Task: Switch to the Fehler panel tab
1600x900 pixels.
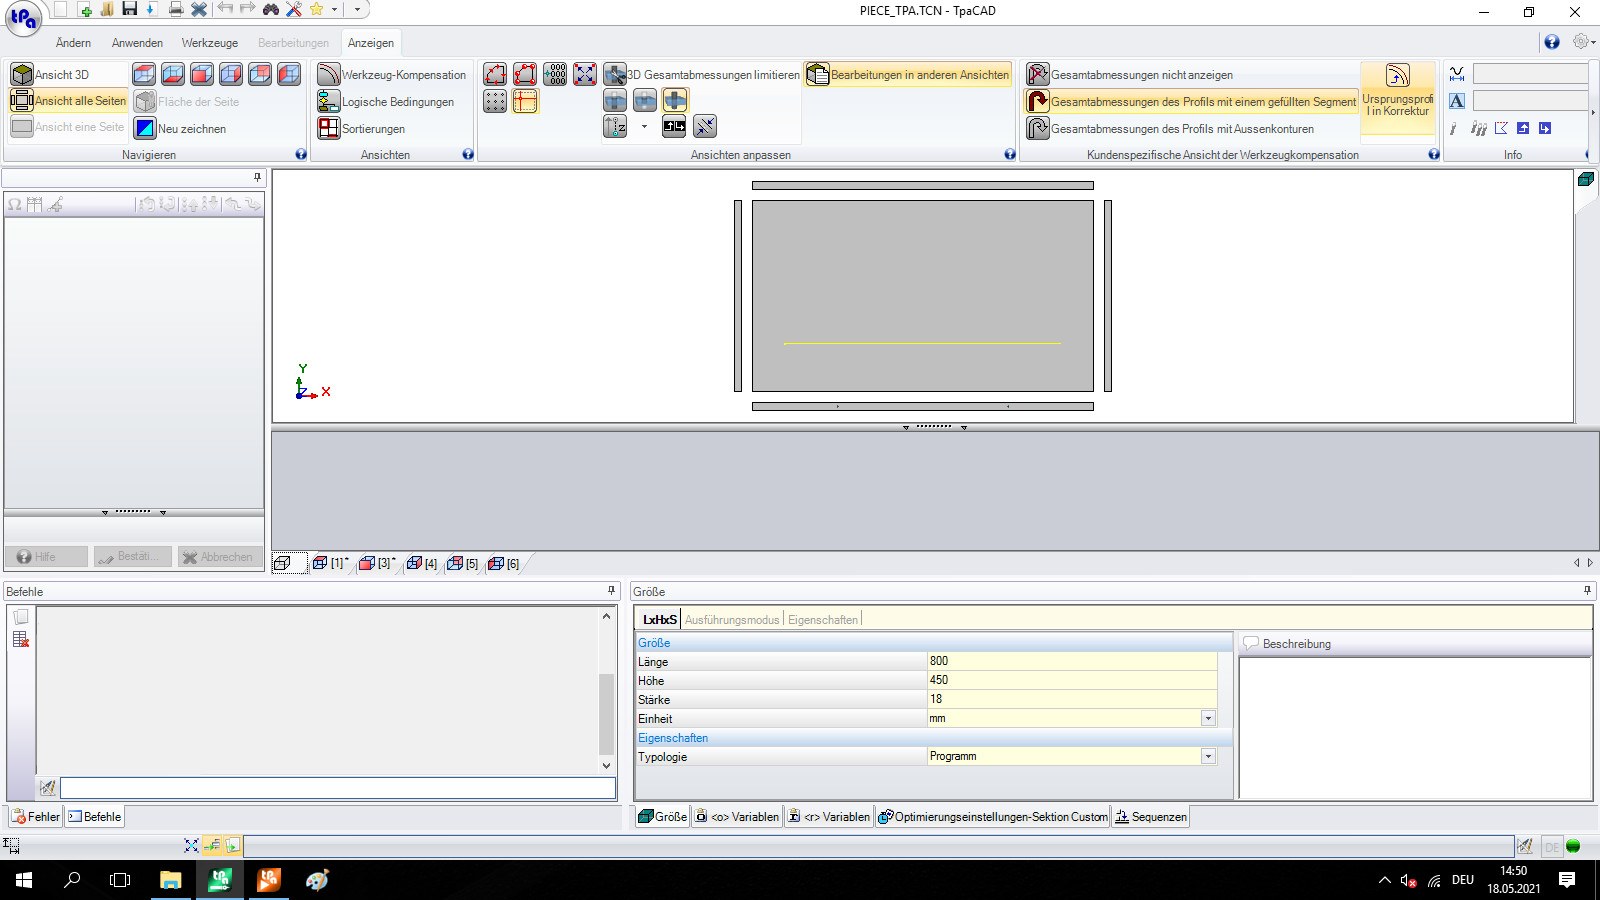Action: [x=35, y=817]
